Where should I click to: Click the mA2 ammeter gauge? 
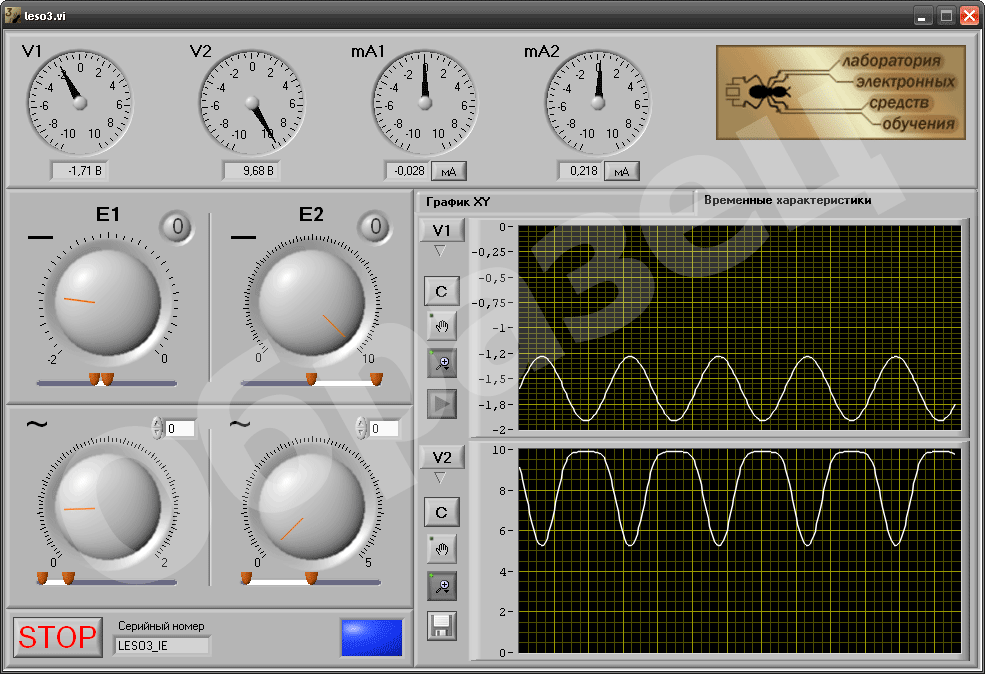pos(598,102)
